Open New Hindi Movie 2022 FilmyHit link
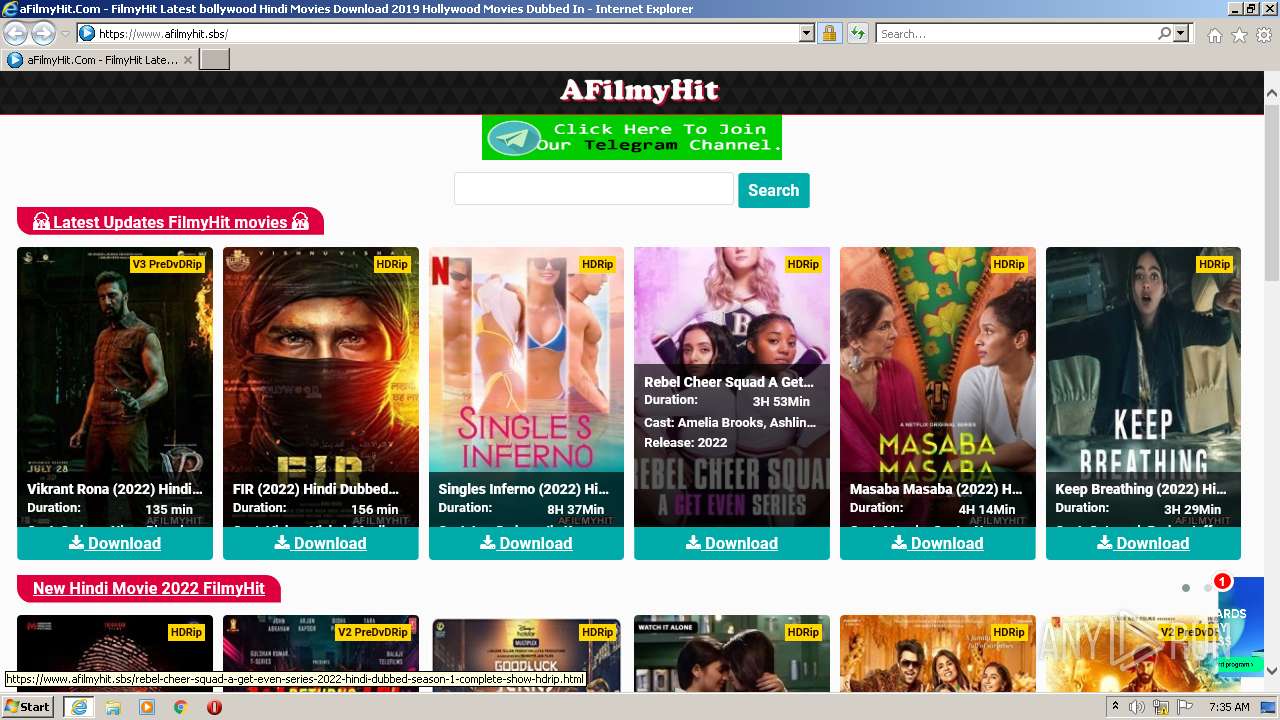1280x720 pixels. 148,588
